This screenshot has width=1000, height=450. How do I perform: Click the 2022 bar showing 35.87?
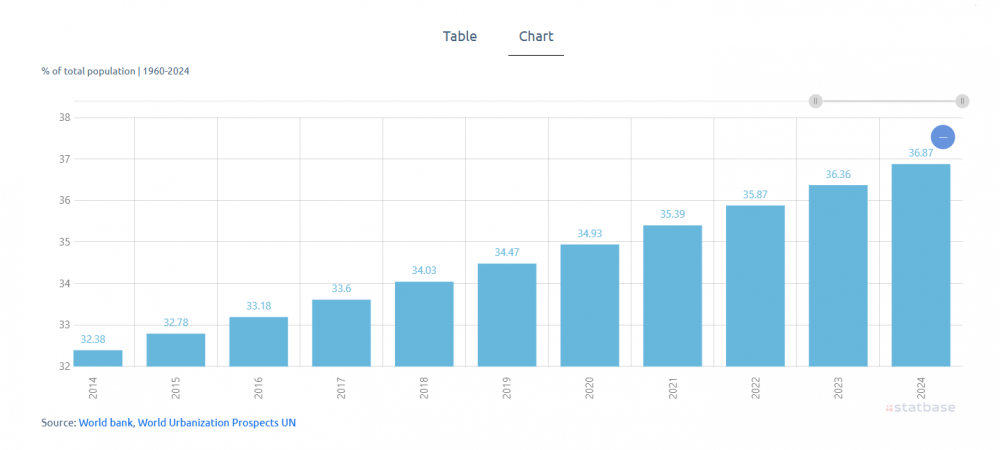(x=755, y=285)
